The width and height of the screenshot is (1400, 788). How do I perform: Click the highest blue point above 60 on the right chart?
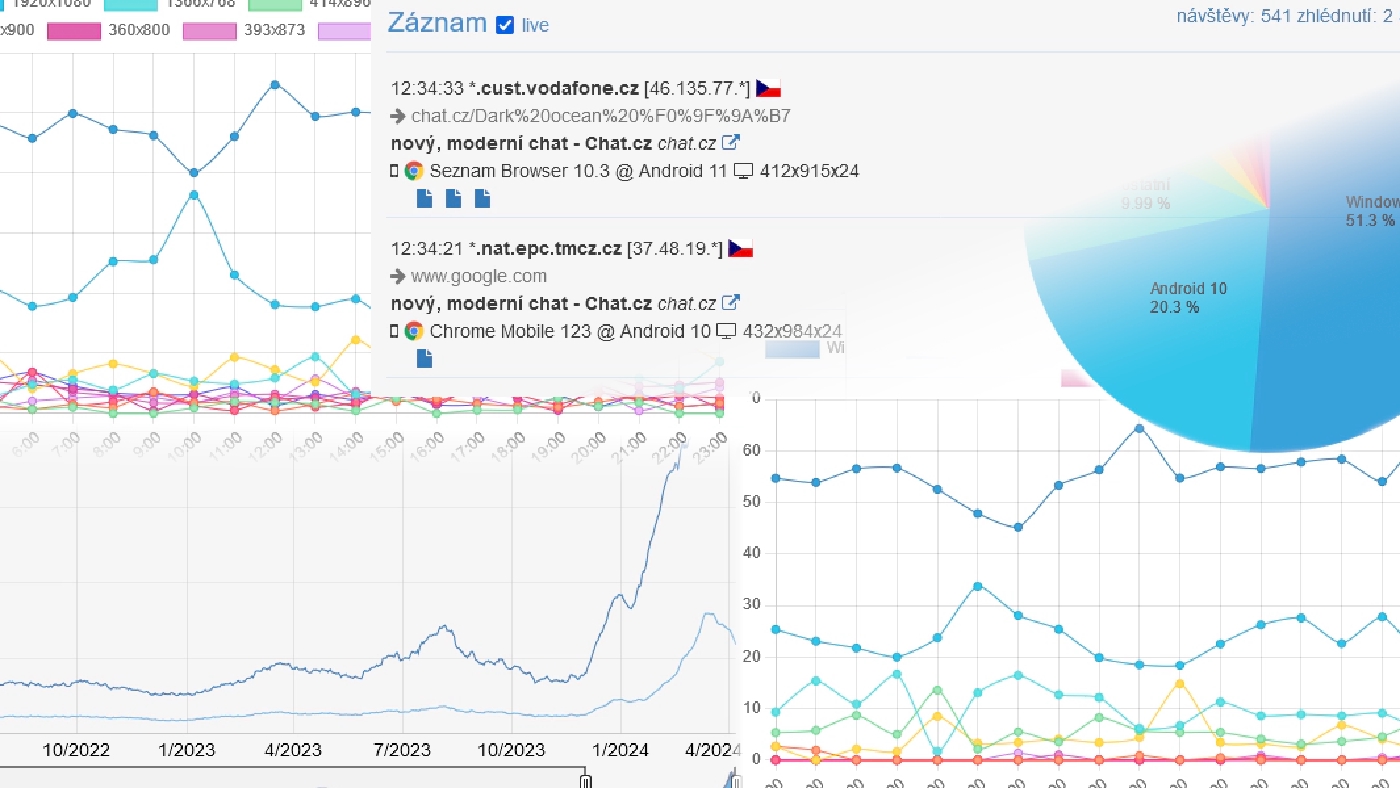pos(1139,428)
